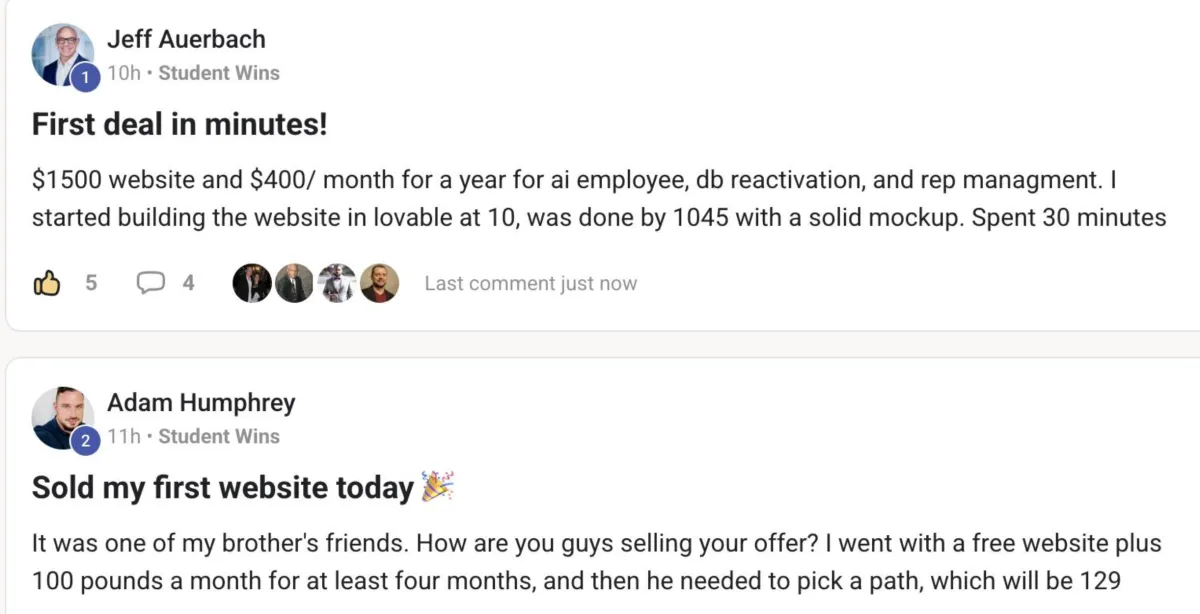Open the second commenter avatar in the row

click(294, 283)
